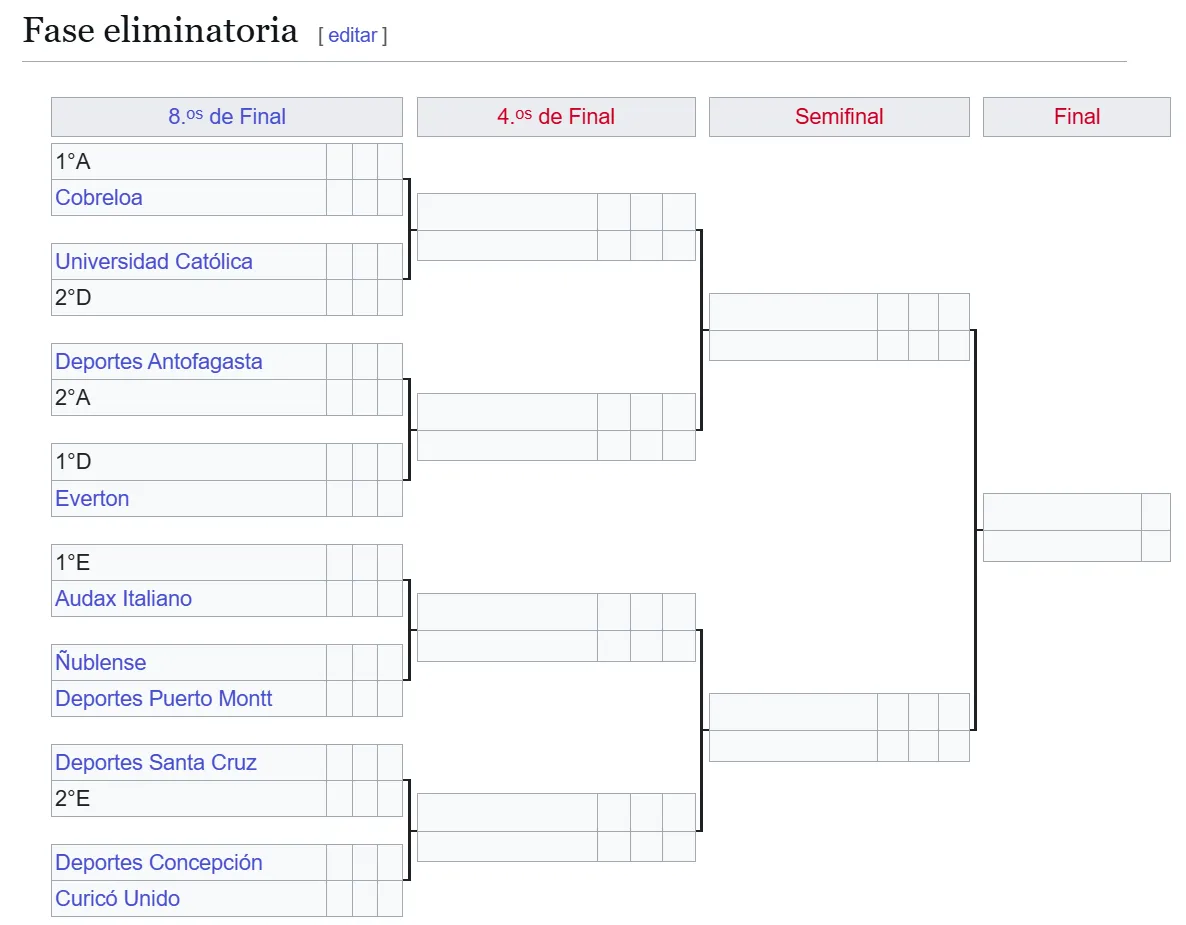The image size is (1186, 925).
Task: Open the Deportes Puerto Montt link
Action: pos(163,698)
